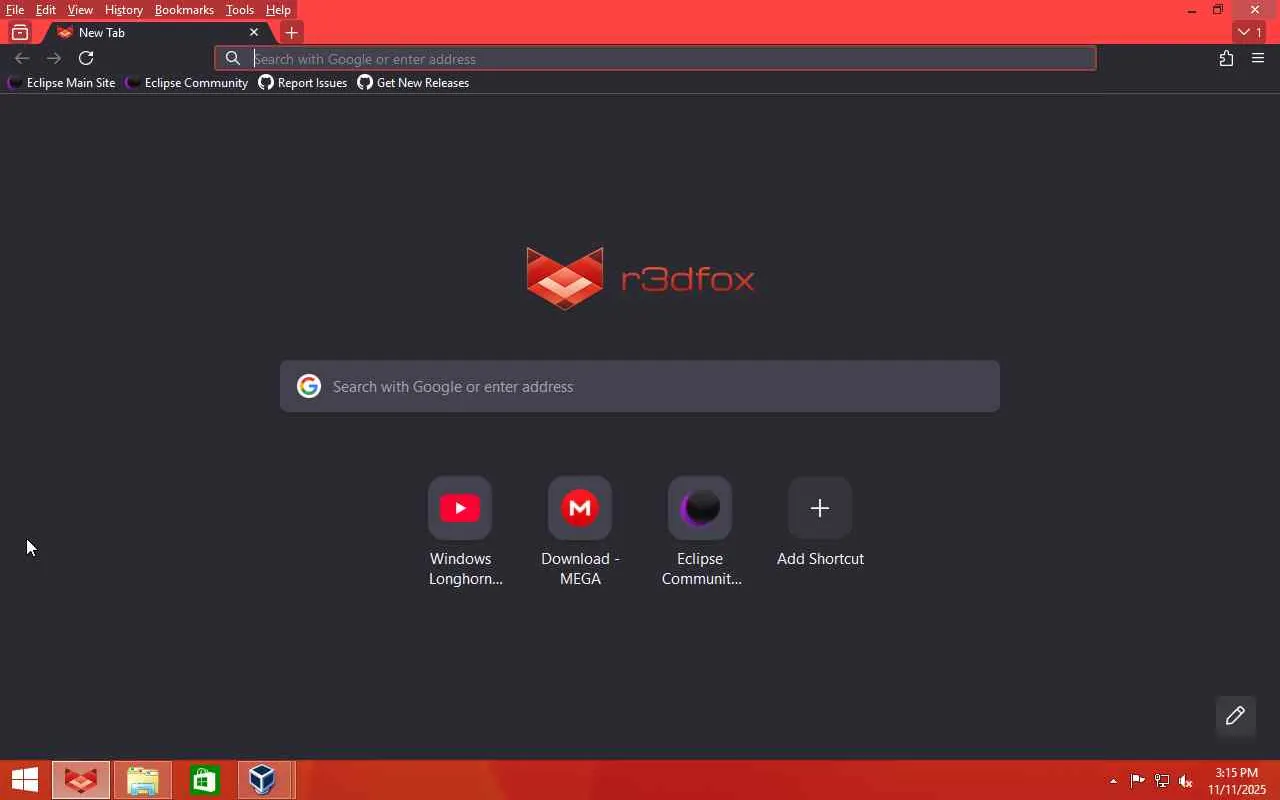Reload the current page
This screenshot has height=800, width=1280.
tap(86, 58)
